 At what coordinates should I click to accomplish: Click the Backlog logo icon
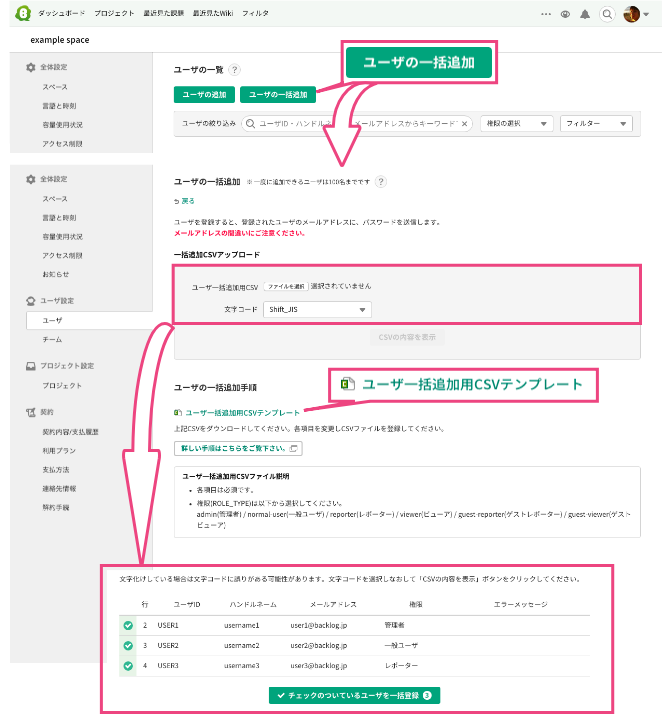(23, 13)
